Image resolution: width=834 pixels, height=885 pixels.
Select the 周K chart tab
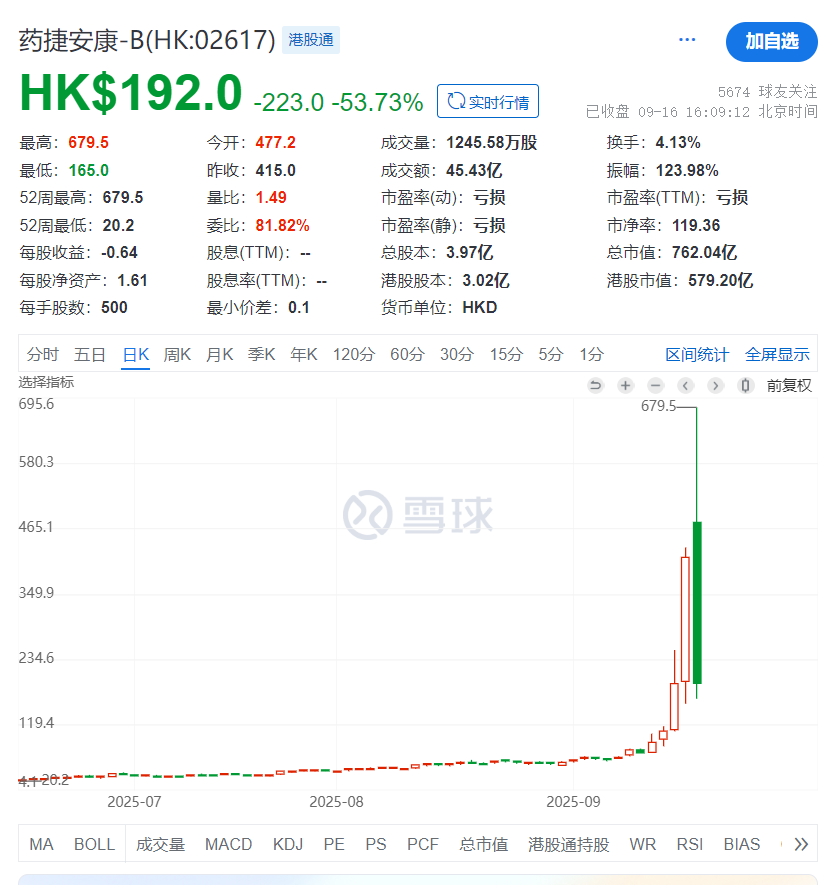coord(177,354)
